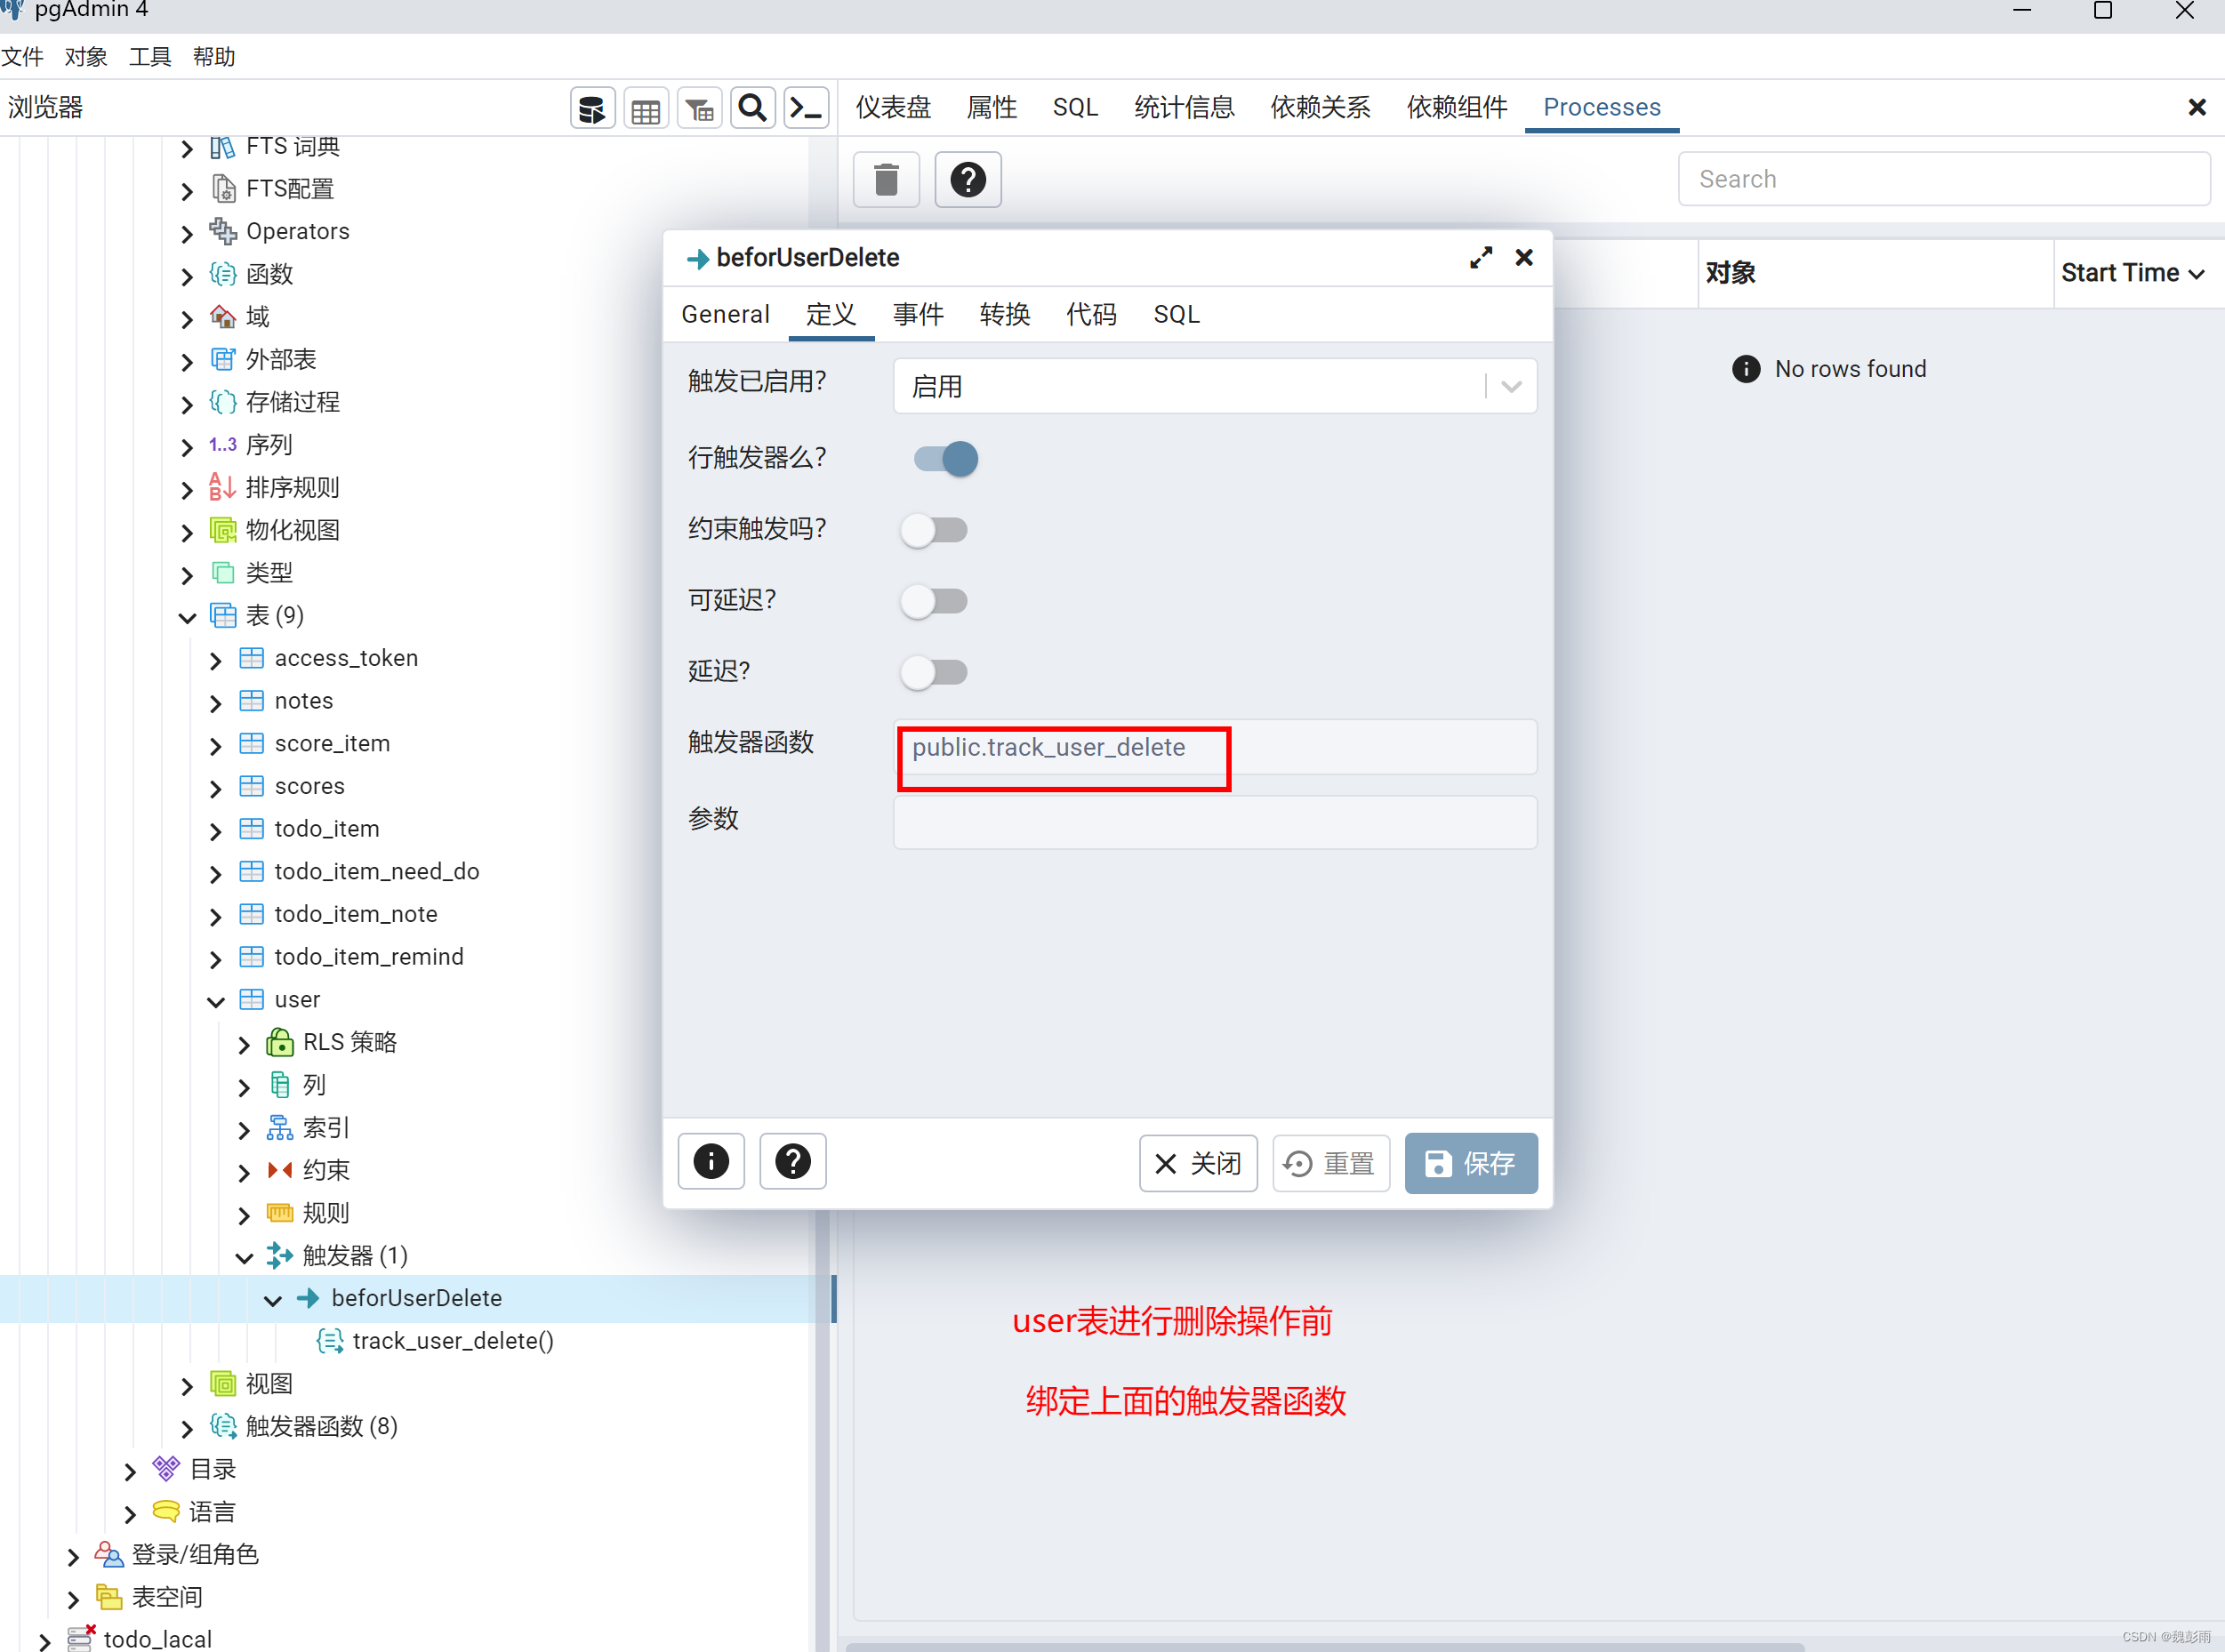The height and width of the screenshot is (1652, 2225).
Task: Select track_user_delete() tree item
Action: click(452, 1341)
